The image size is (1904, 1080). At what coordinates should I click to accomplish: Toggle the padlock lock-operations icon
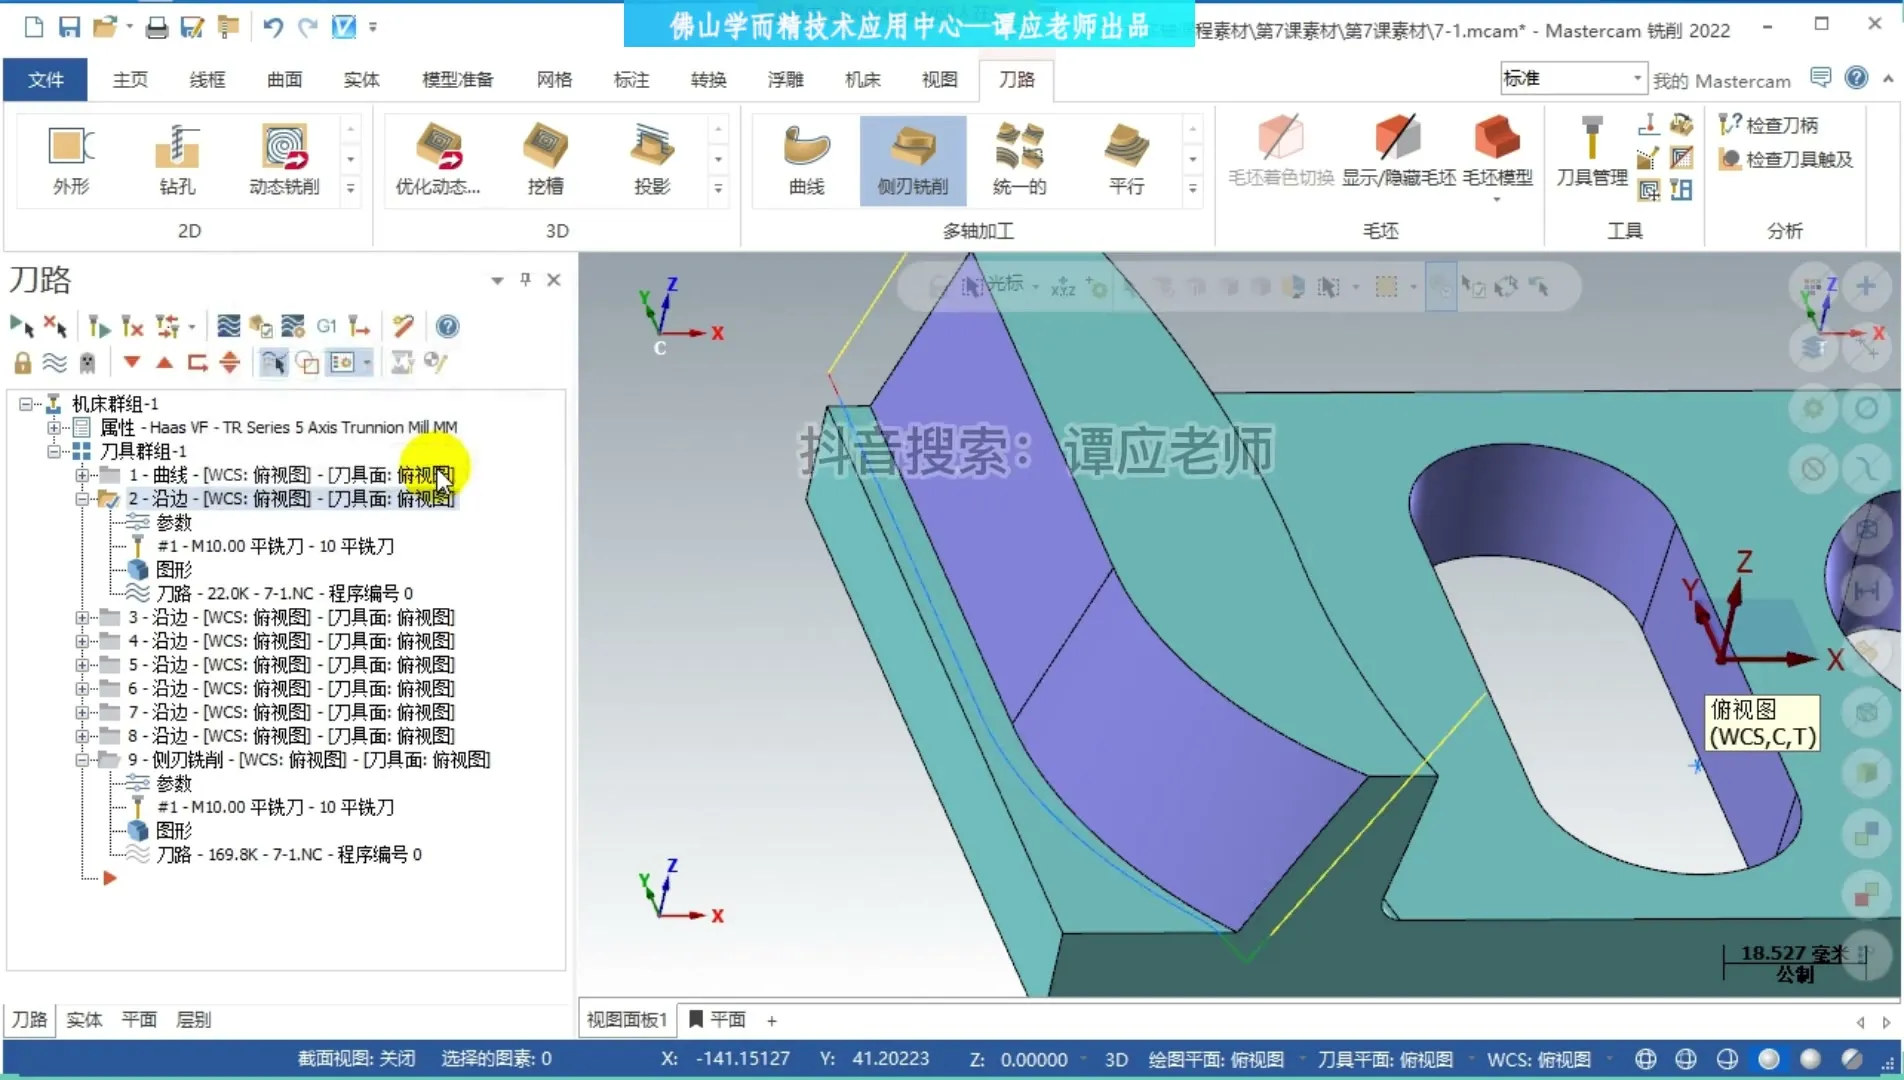(x=22, y=362)
